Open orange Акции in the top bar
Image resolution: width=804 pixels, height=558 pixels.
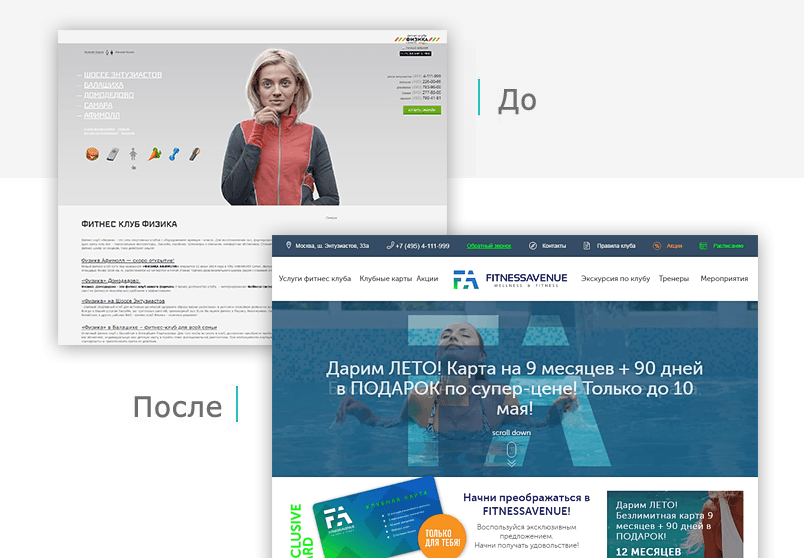[x=674, y=246]
